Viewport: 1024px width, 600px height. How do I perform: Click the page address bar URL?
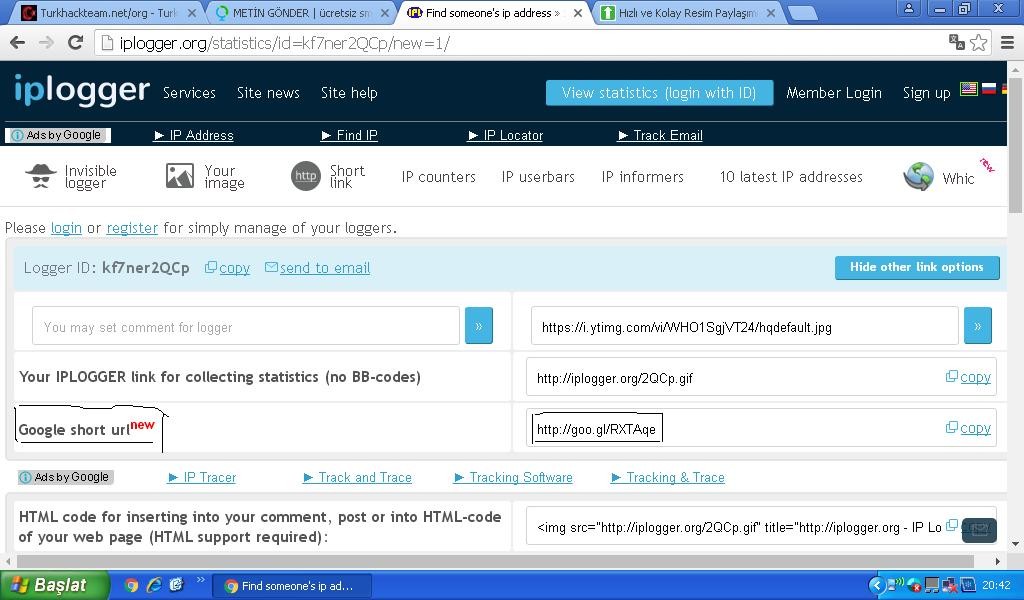click(285, 43)
